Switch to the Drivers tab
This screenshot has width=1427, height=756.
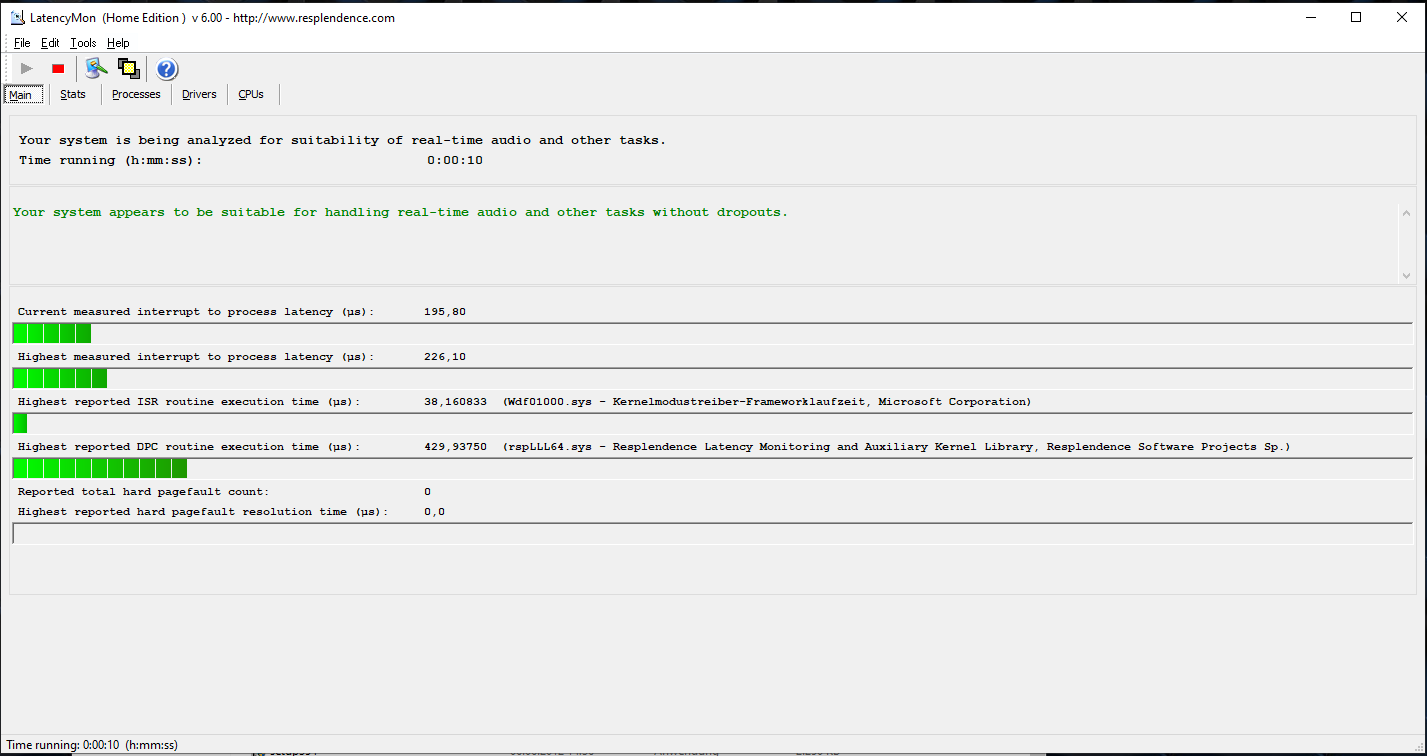199,95
